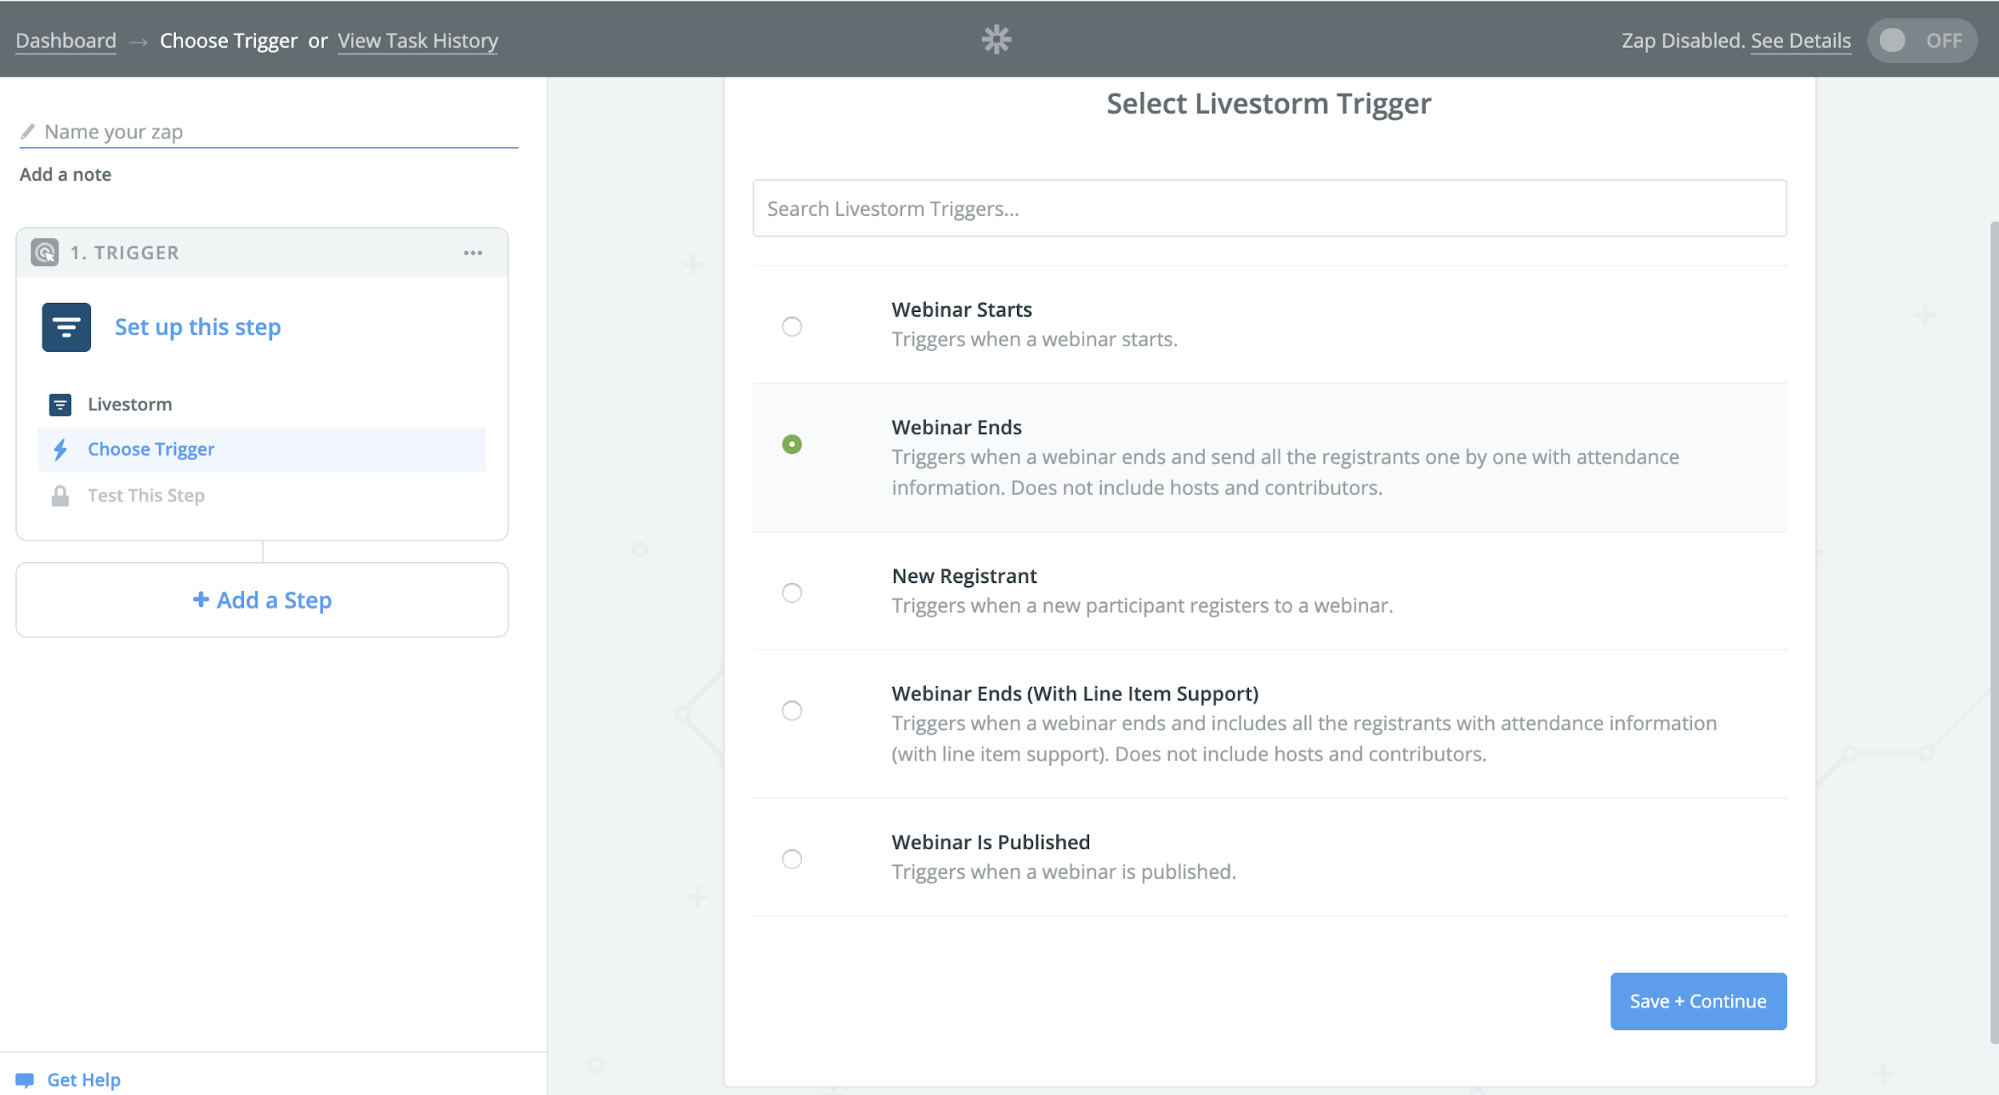Click the lightning bolt icon next to Choose Trigger
Screen dimensions: 1999x1095
(60, 450)
